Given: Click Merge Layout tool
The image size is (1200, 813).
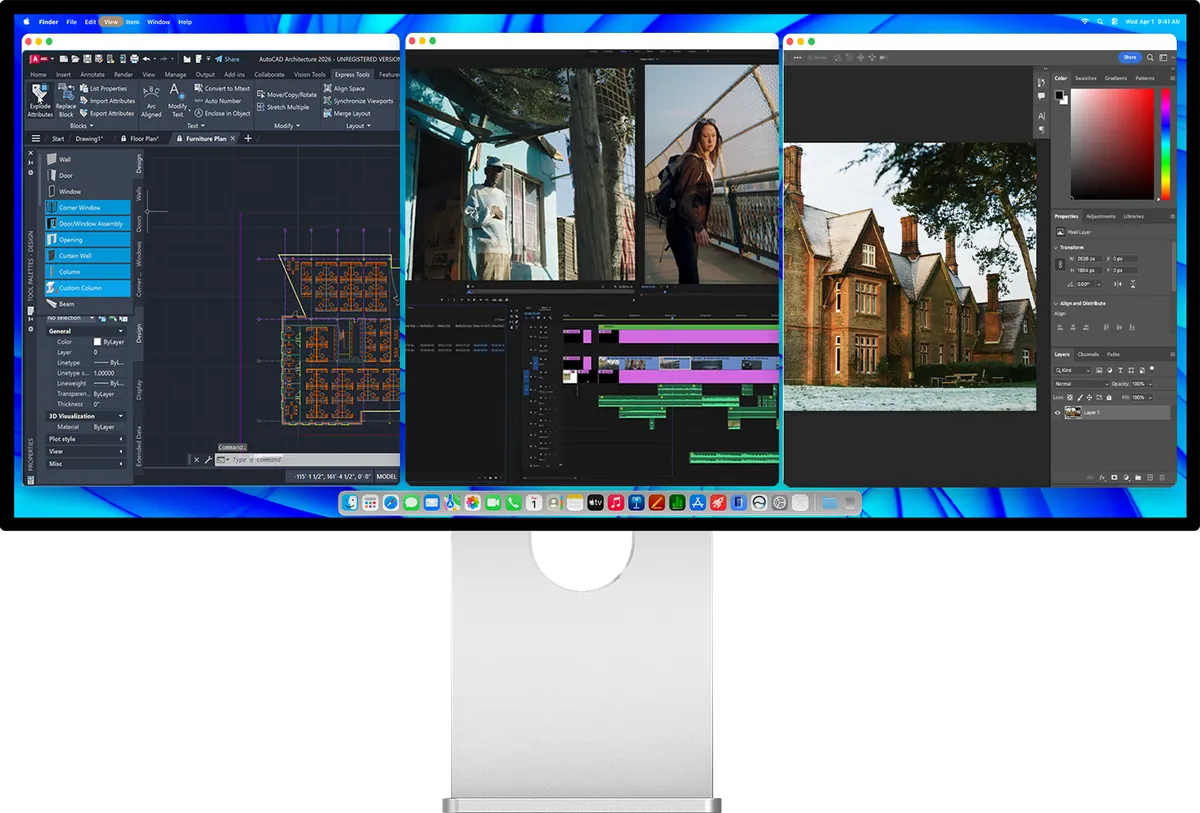Looking at the screenshot, I should pyautogui.click(x=347, y=113).
